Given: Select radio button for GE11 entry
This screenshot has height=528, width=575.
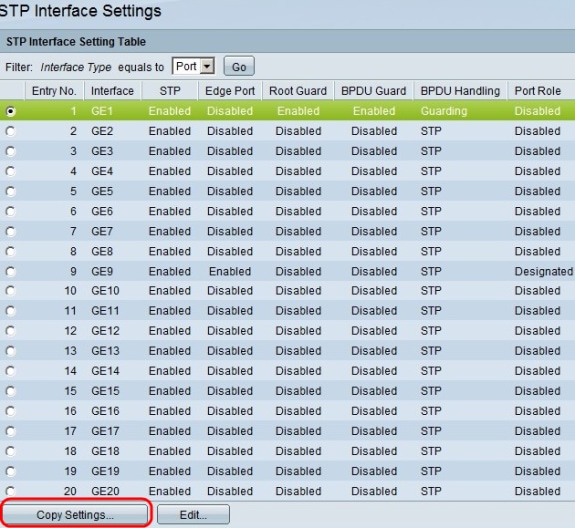Looking at the screenshot, I should (11, 311).
